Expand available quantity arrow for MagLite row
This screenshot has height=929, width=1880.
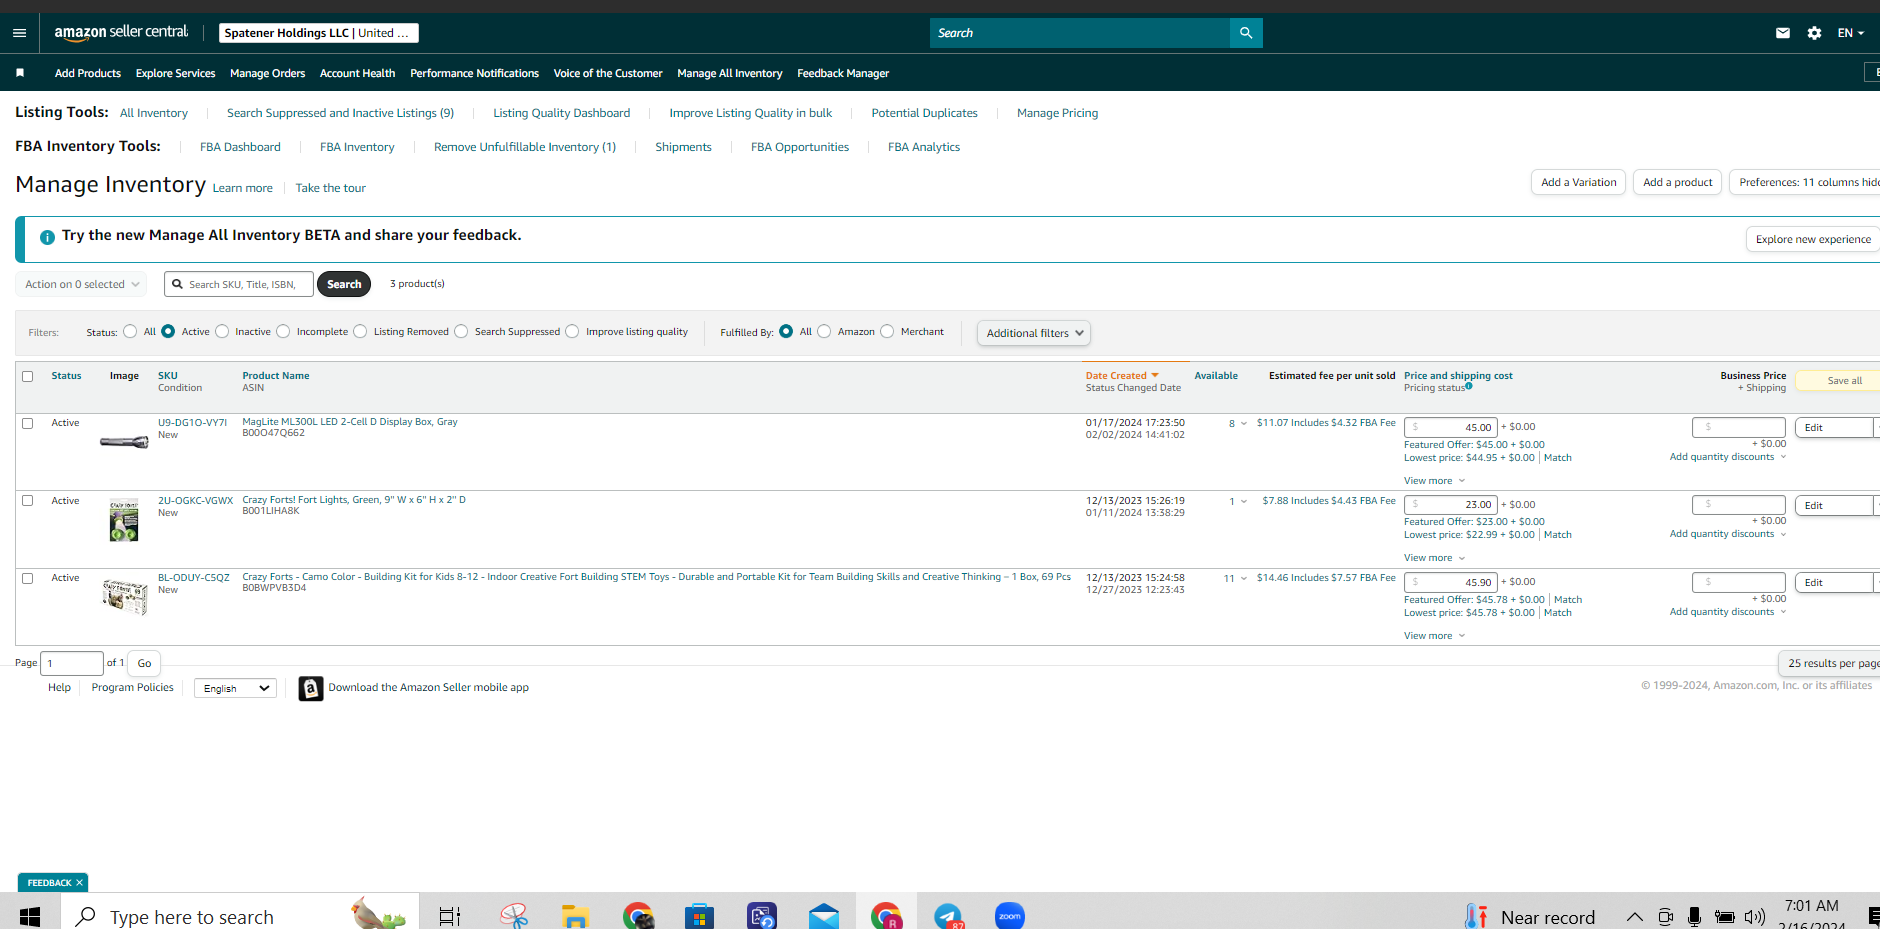[1243, 424]
